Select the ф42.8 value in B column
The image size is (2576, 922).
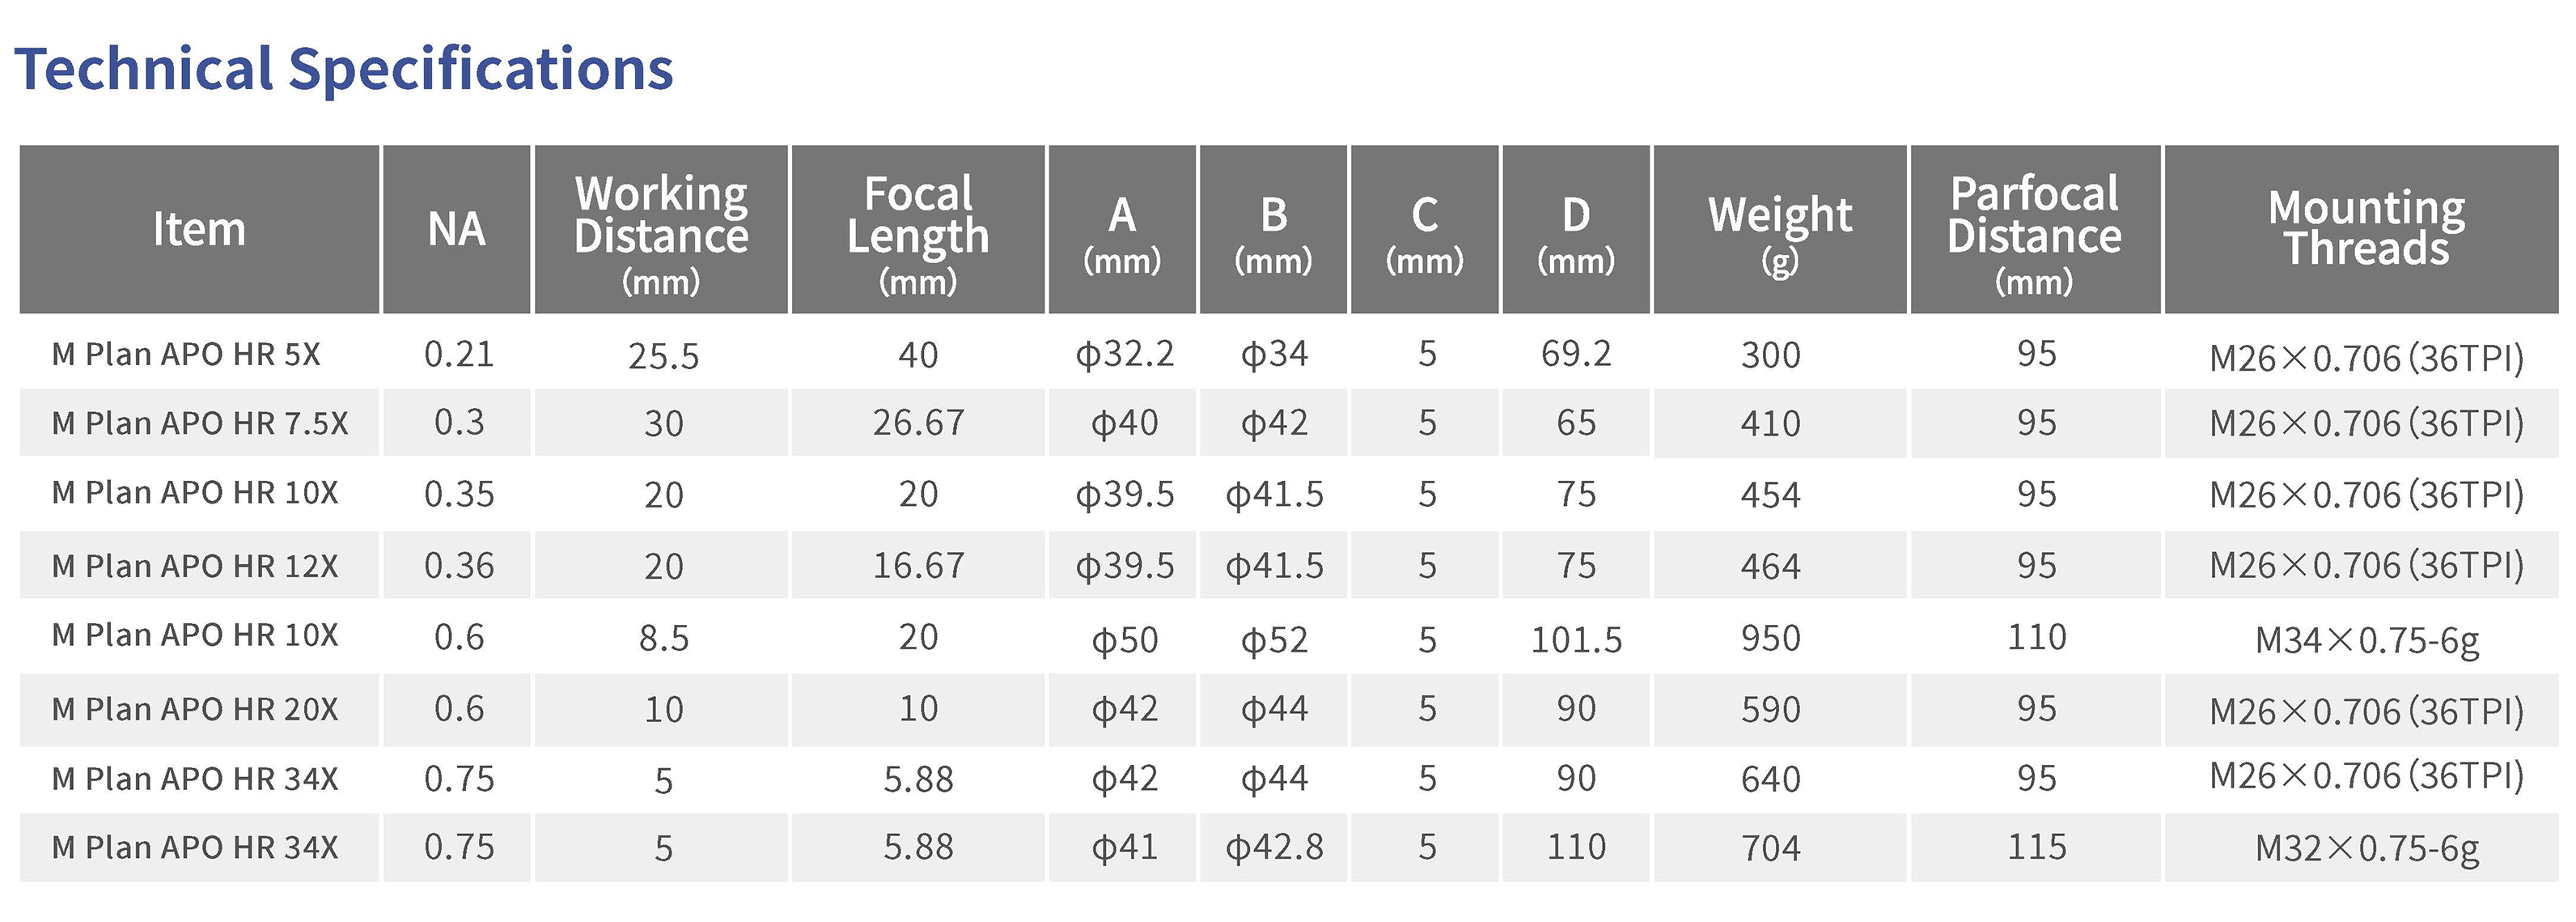(1274, 848)
